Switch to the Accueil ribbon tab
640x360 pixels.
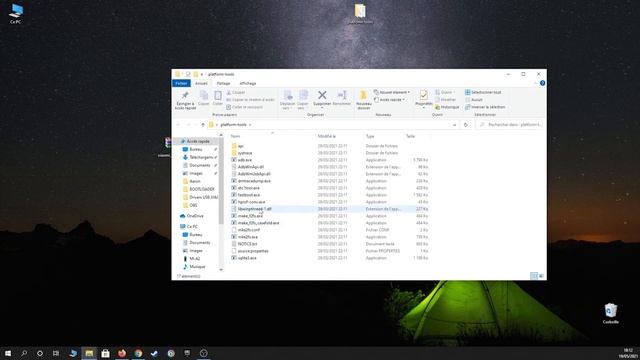201,83
